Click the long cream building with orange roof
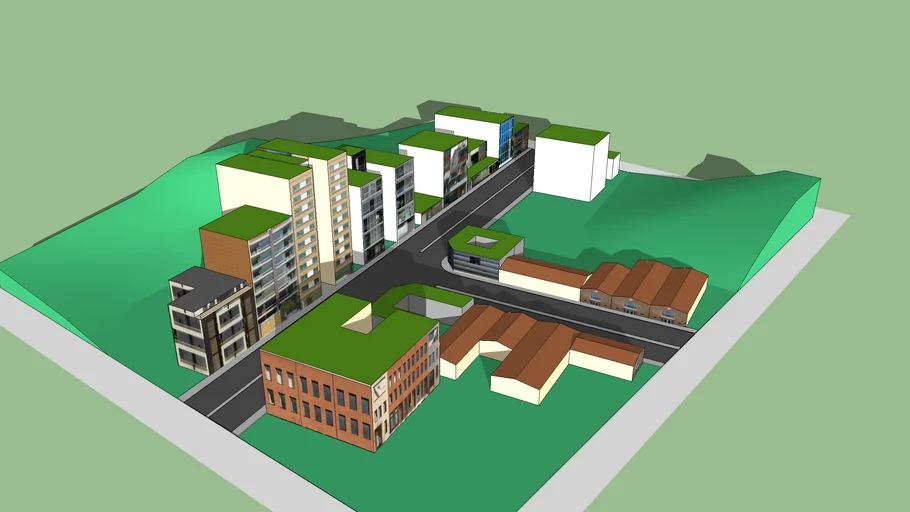910x512 pixels. pos(542,278)
